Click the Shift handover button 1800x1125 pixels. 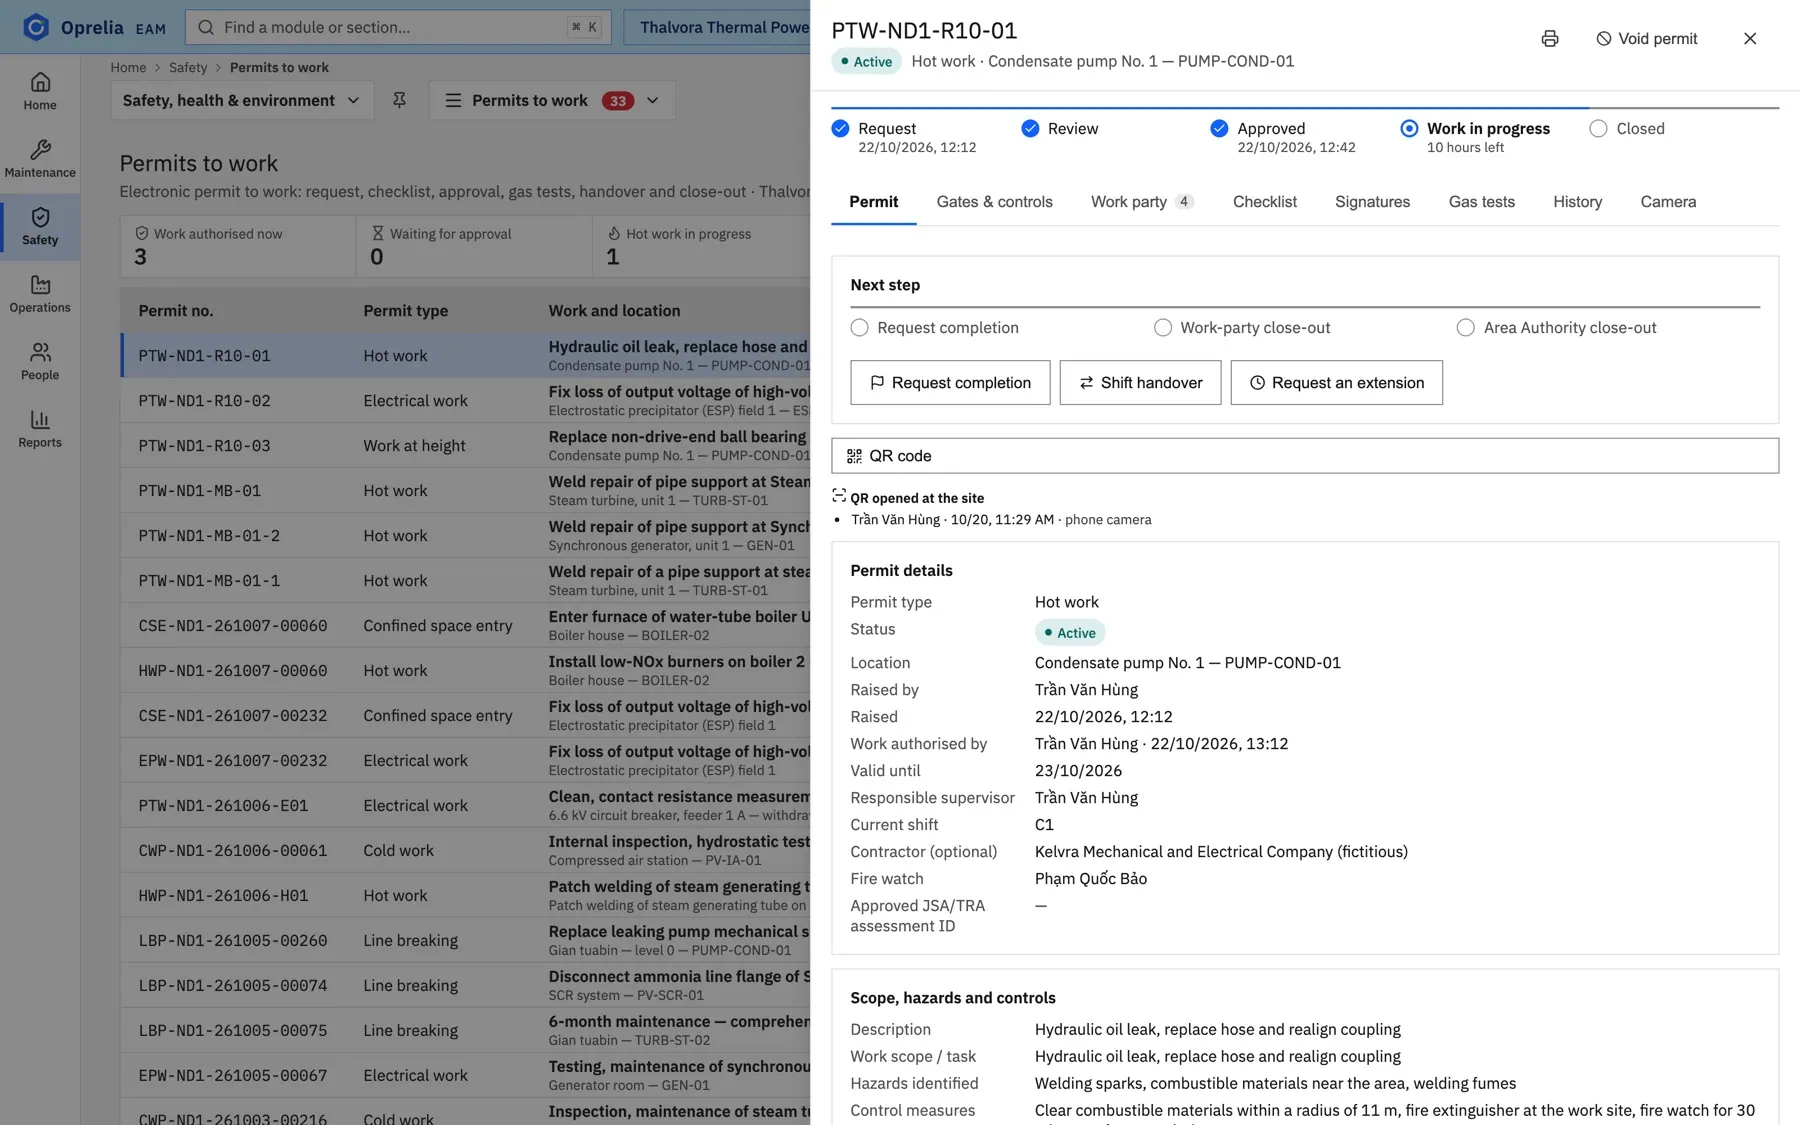pyautogui.click(x=1140, y=382)
